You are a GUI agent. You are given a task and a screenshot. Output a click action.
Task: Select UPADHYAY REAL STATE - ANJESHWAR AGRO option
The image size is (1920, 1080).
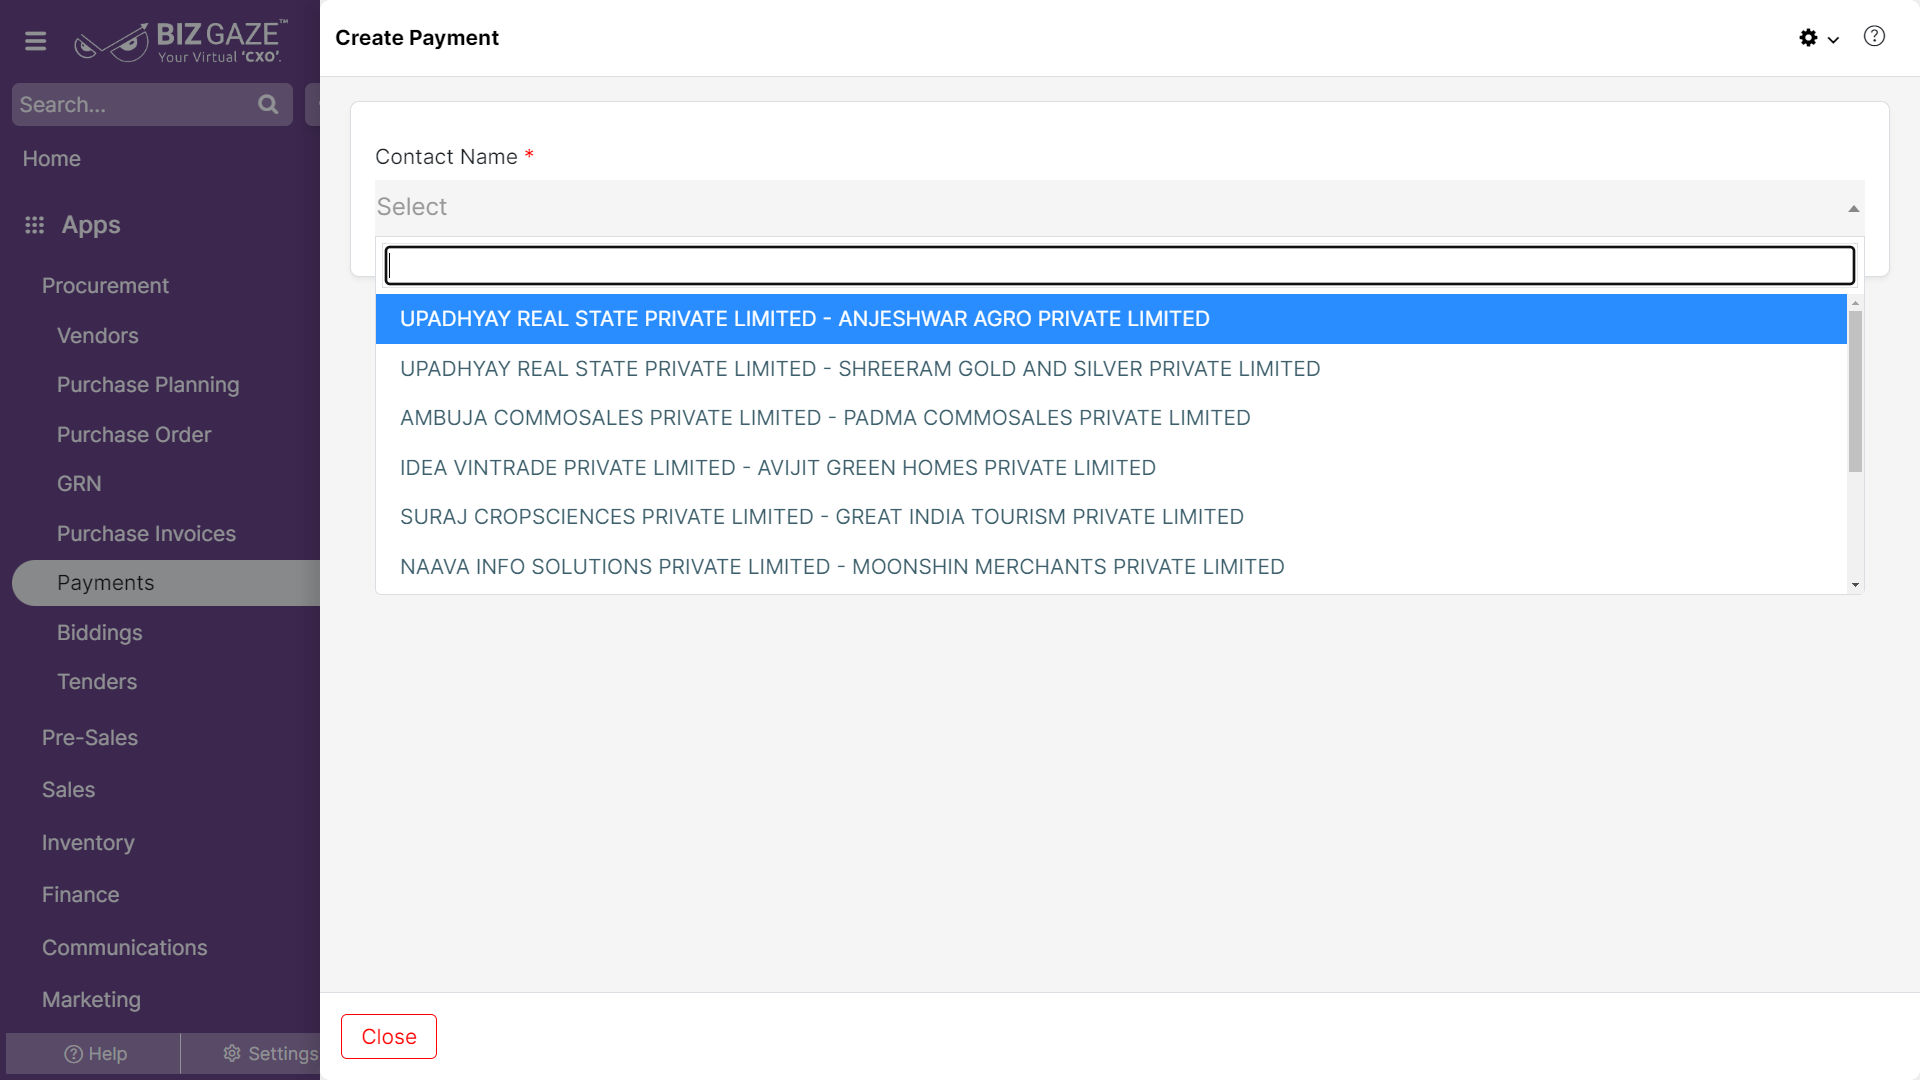pos(1111,319)
